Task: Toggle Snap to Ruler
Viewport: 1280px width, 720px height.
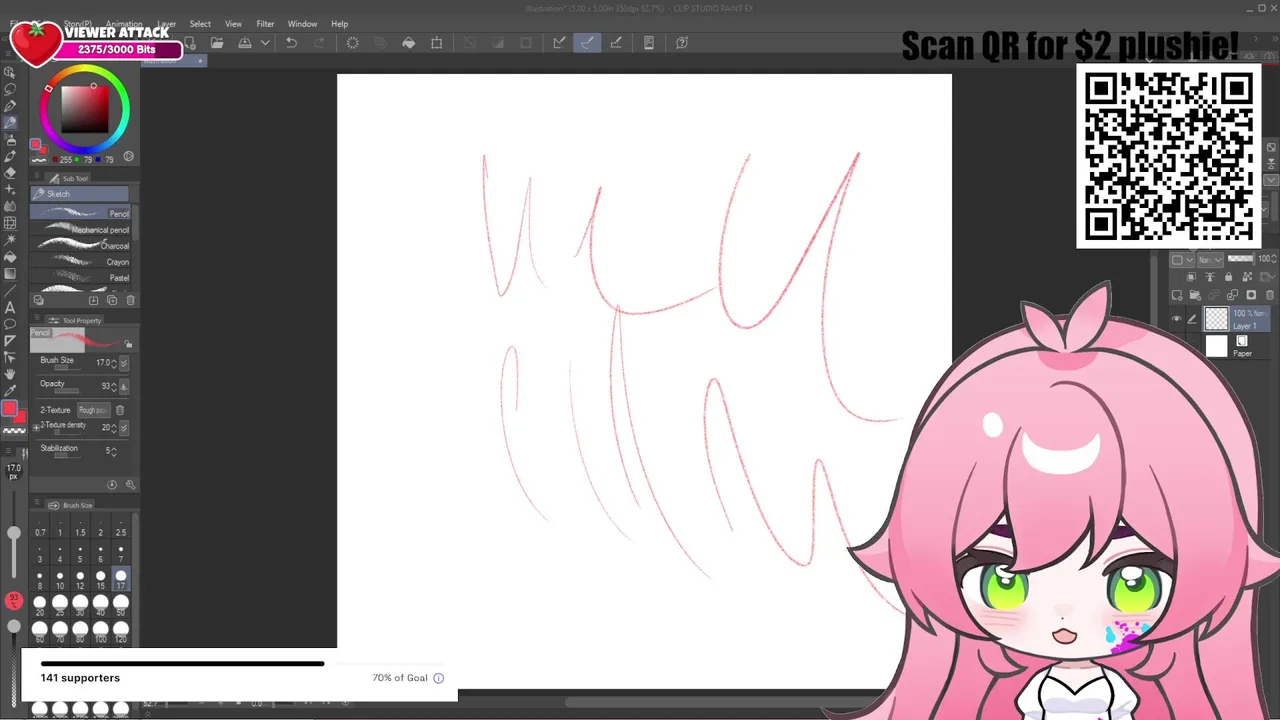Action: pos(559,43)
